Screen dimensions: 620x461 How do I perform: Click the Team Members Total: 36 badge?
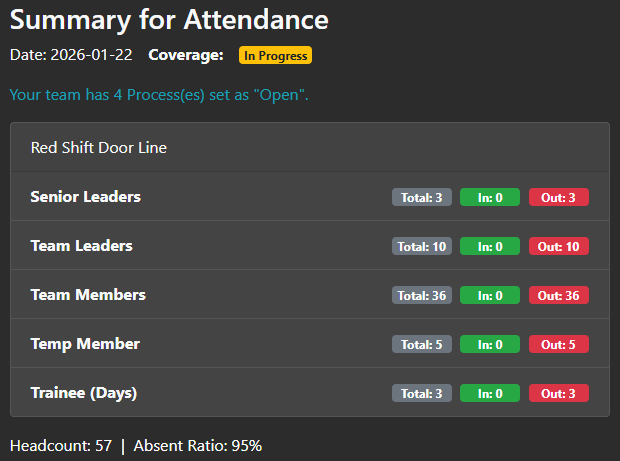[x=421, y=295]
